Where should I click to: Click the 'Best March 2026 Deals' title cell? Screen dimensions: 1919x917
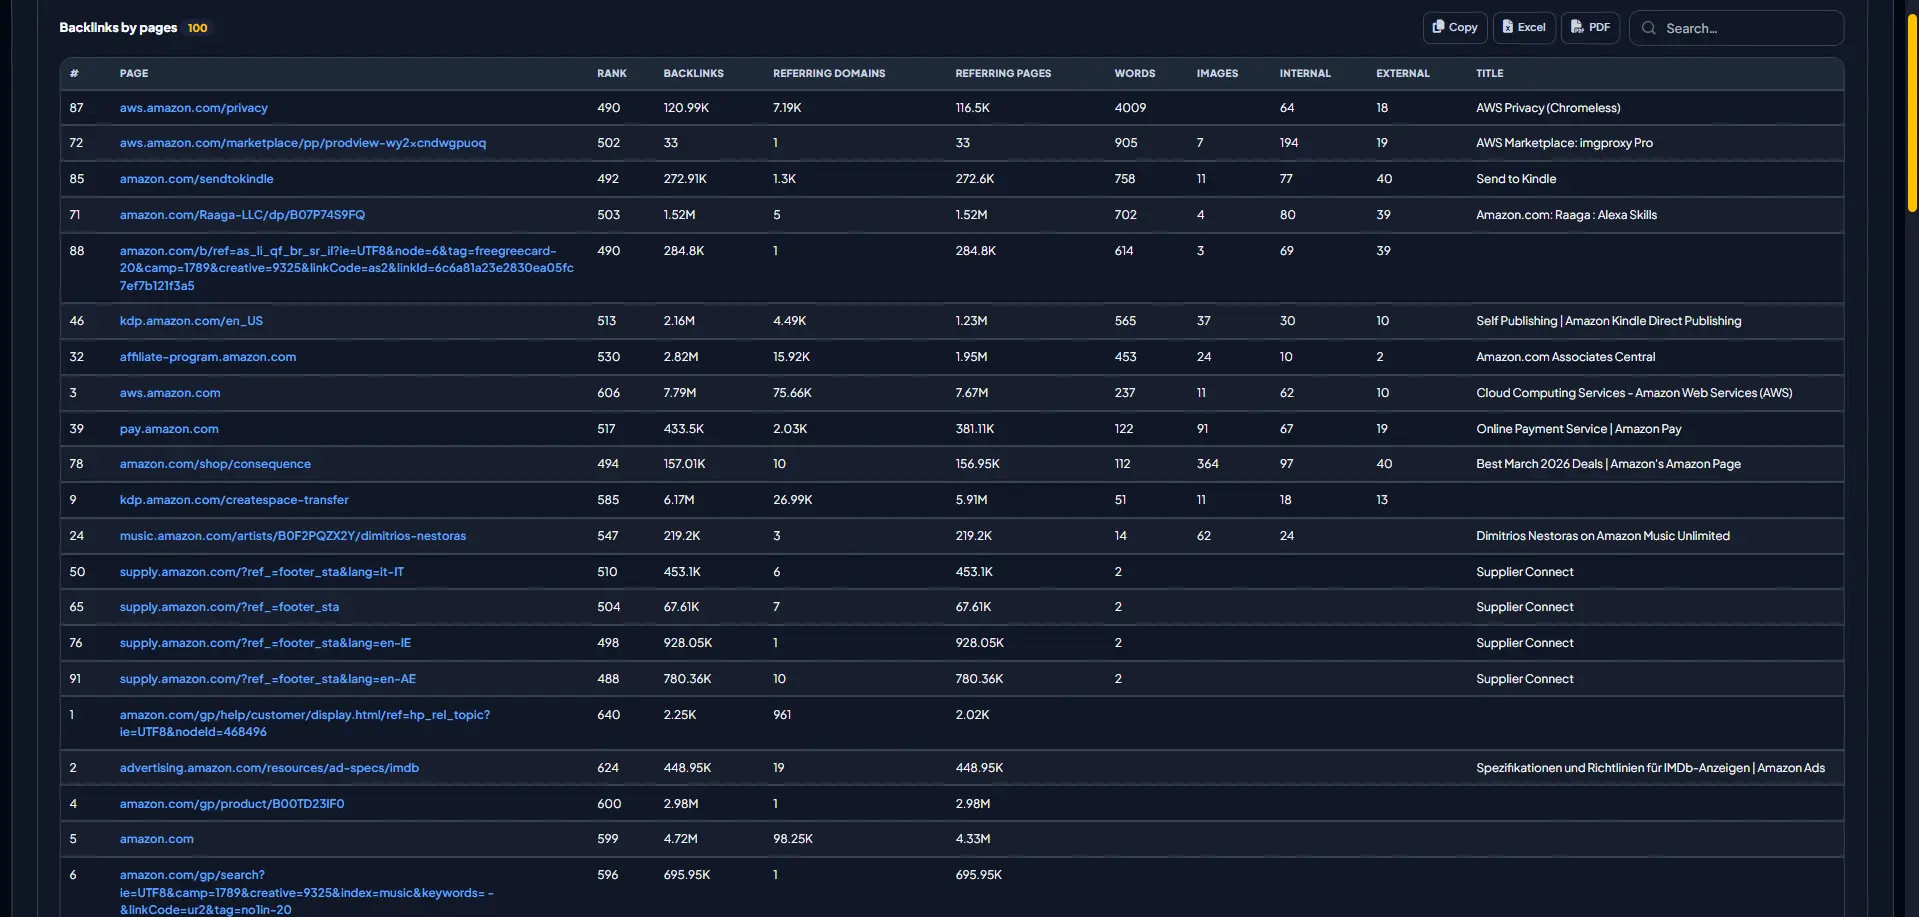pyautogui.click(x=1608, y=464)
